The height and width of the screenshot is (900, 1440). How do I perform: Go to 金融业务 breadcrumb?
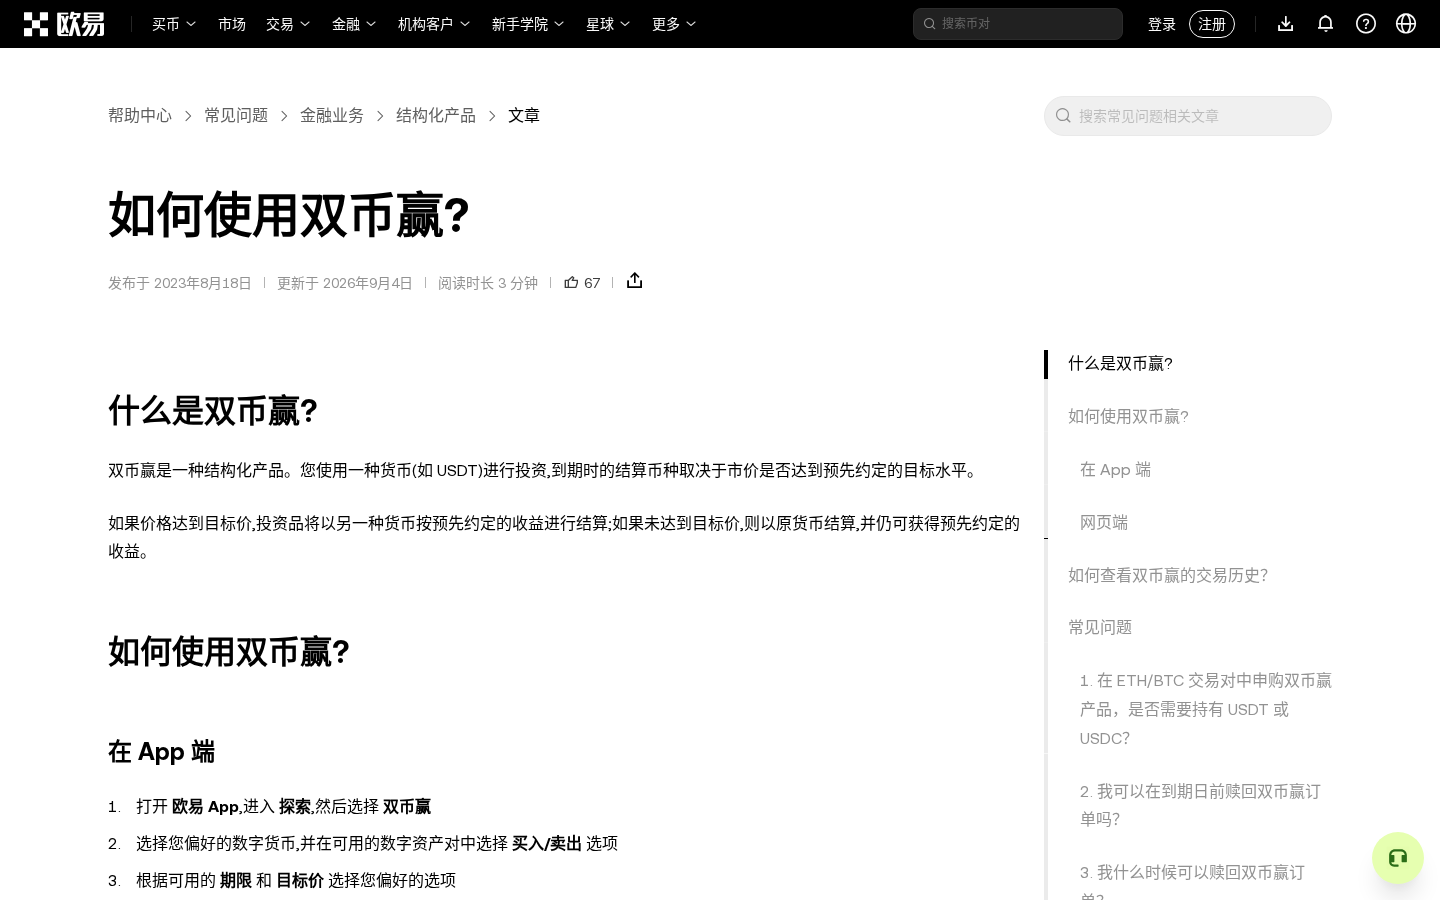tap(332, 116)
